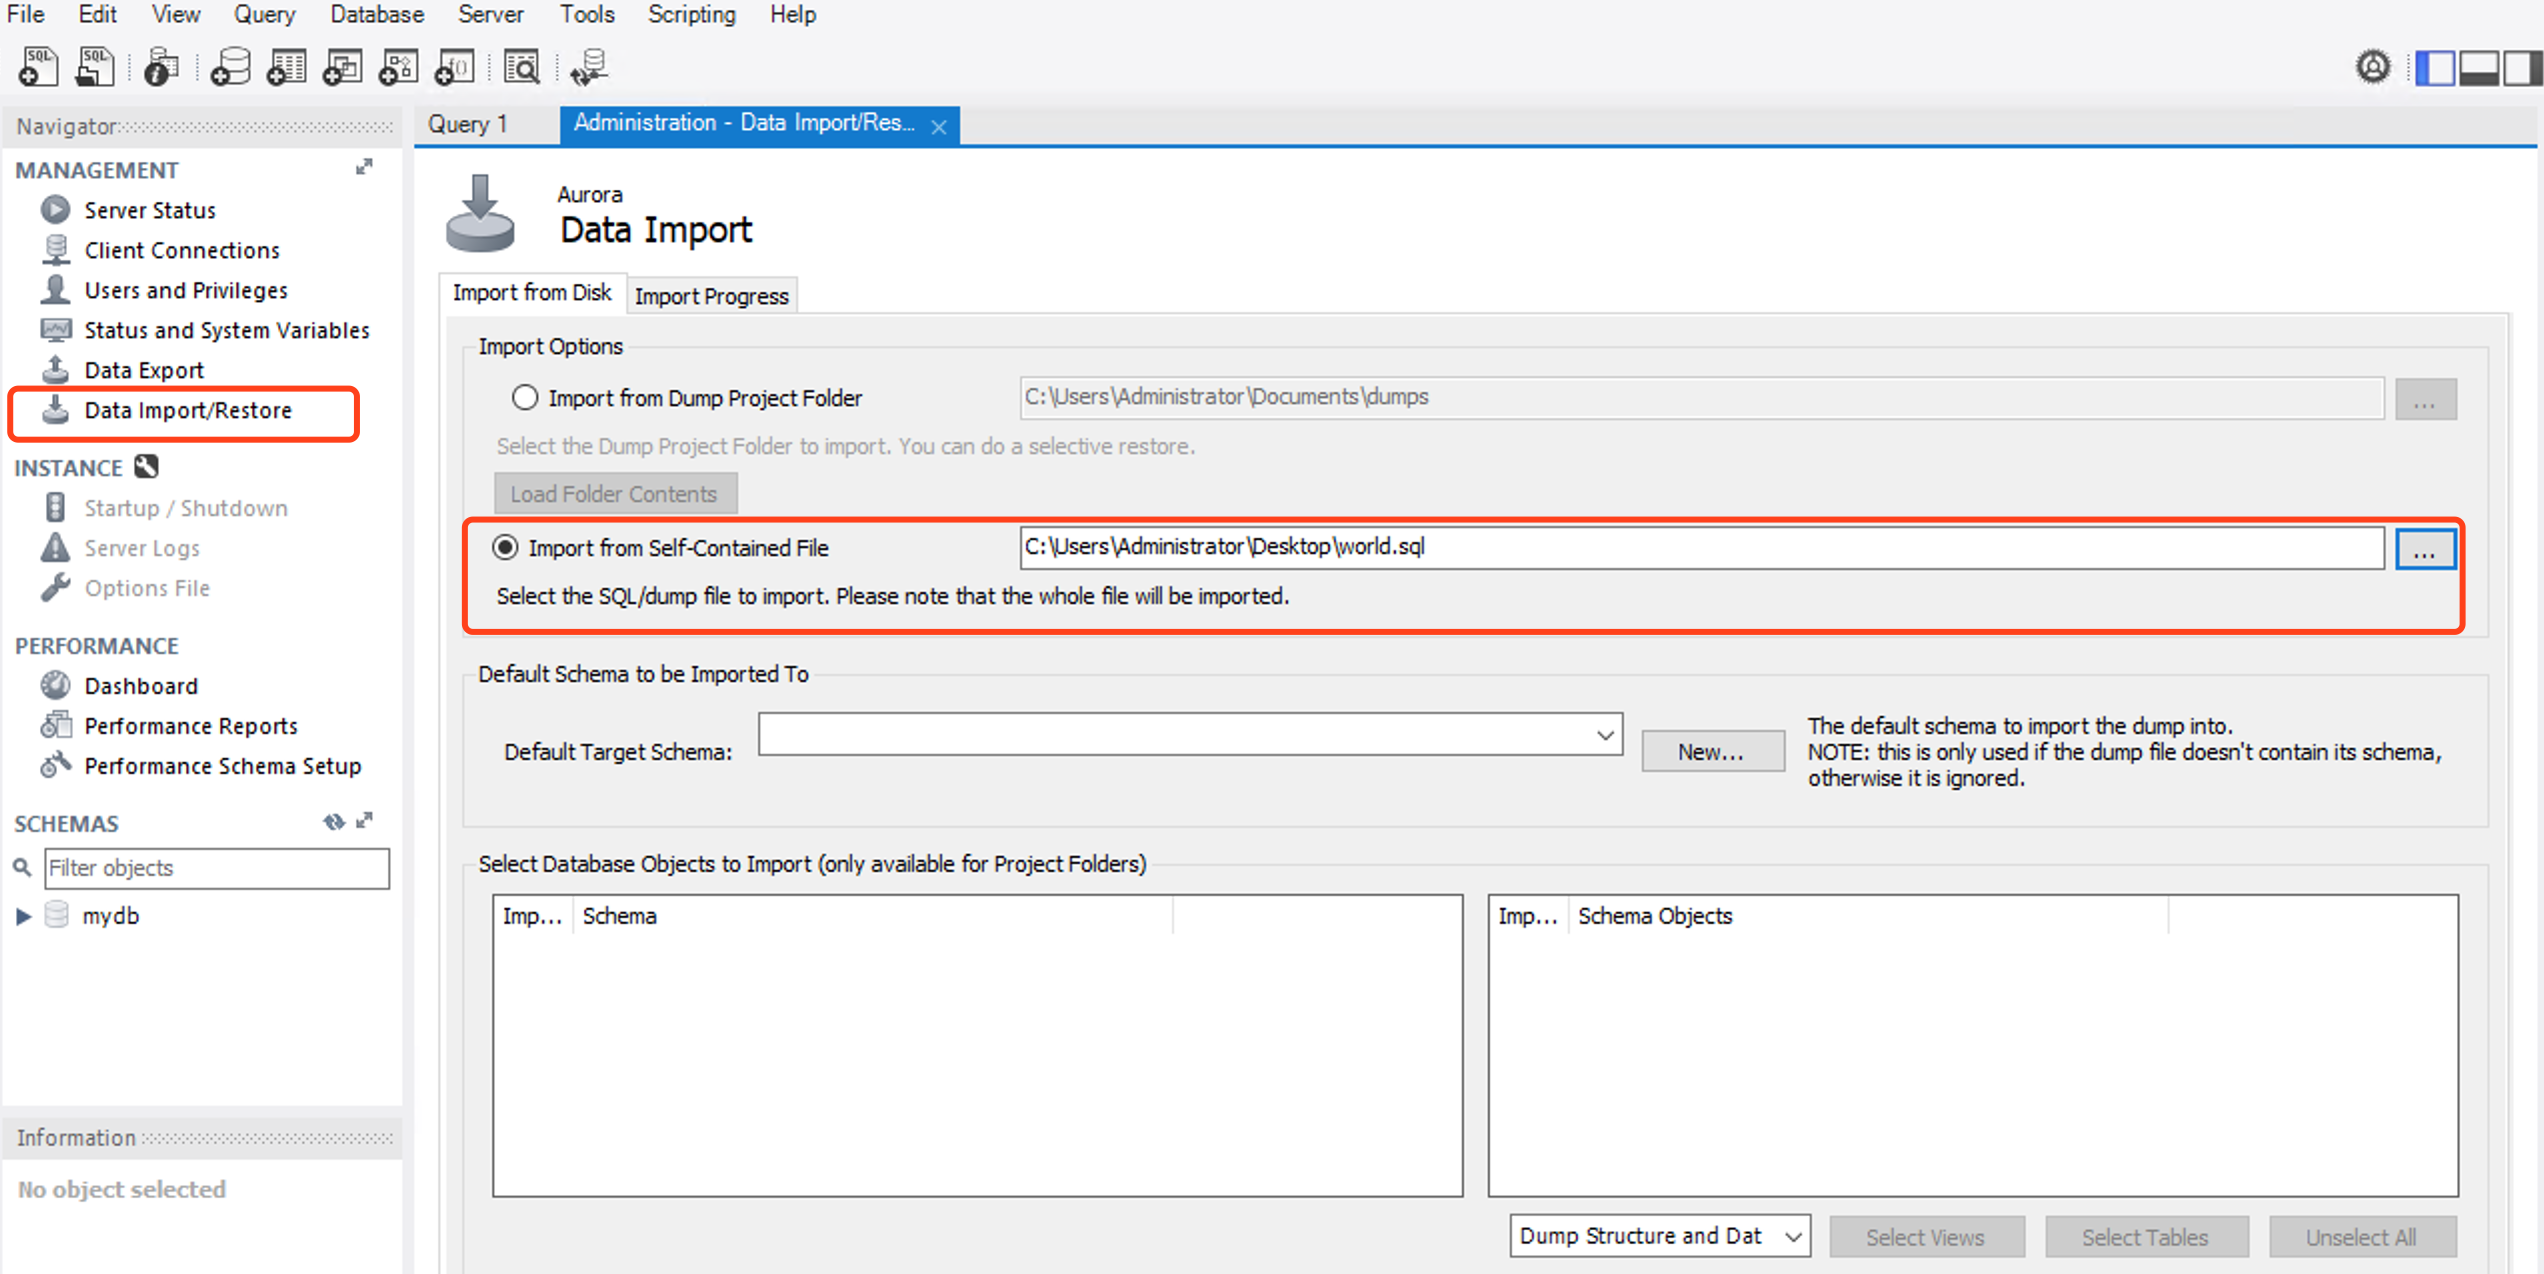Click the reconnect to DBMS toolbar icon
This screenshot has width=2544, height=1274.
[x=590, y=67]
